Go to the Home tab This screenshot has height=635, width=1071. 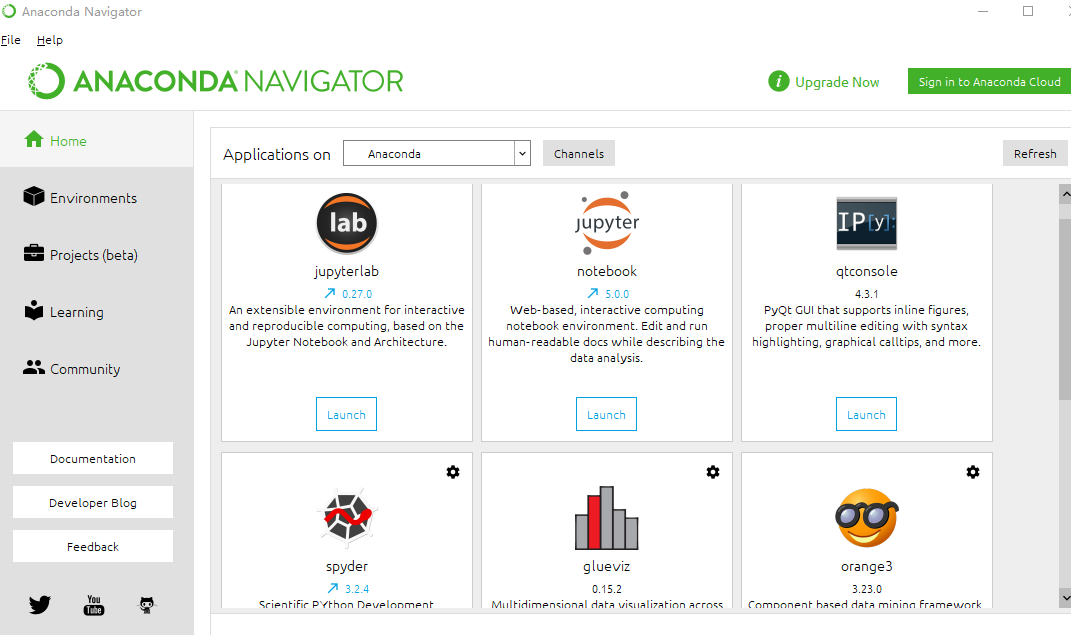96,141
